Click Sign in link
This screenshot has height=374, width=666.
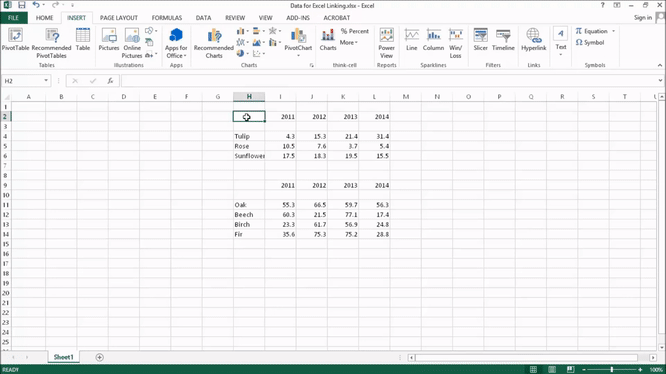coord(643,18)
